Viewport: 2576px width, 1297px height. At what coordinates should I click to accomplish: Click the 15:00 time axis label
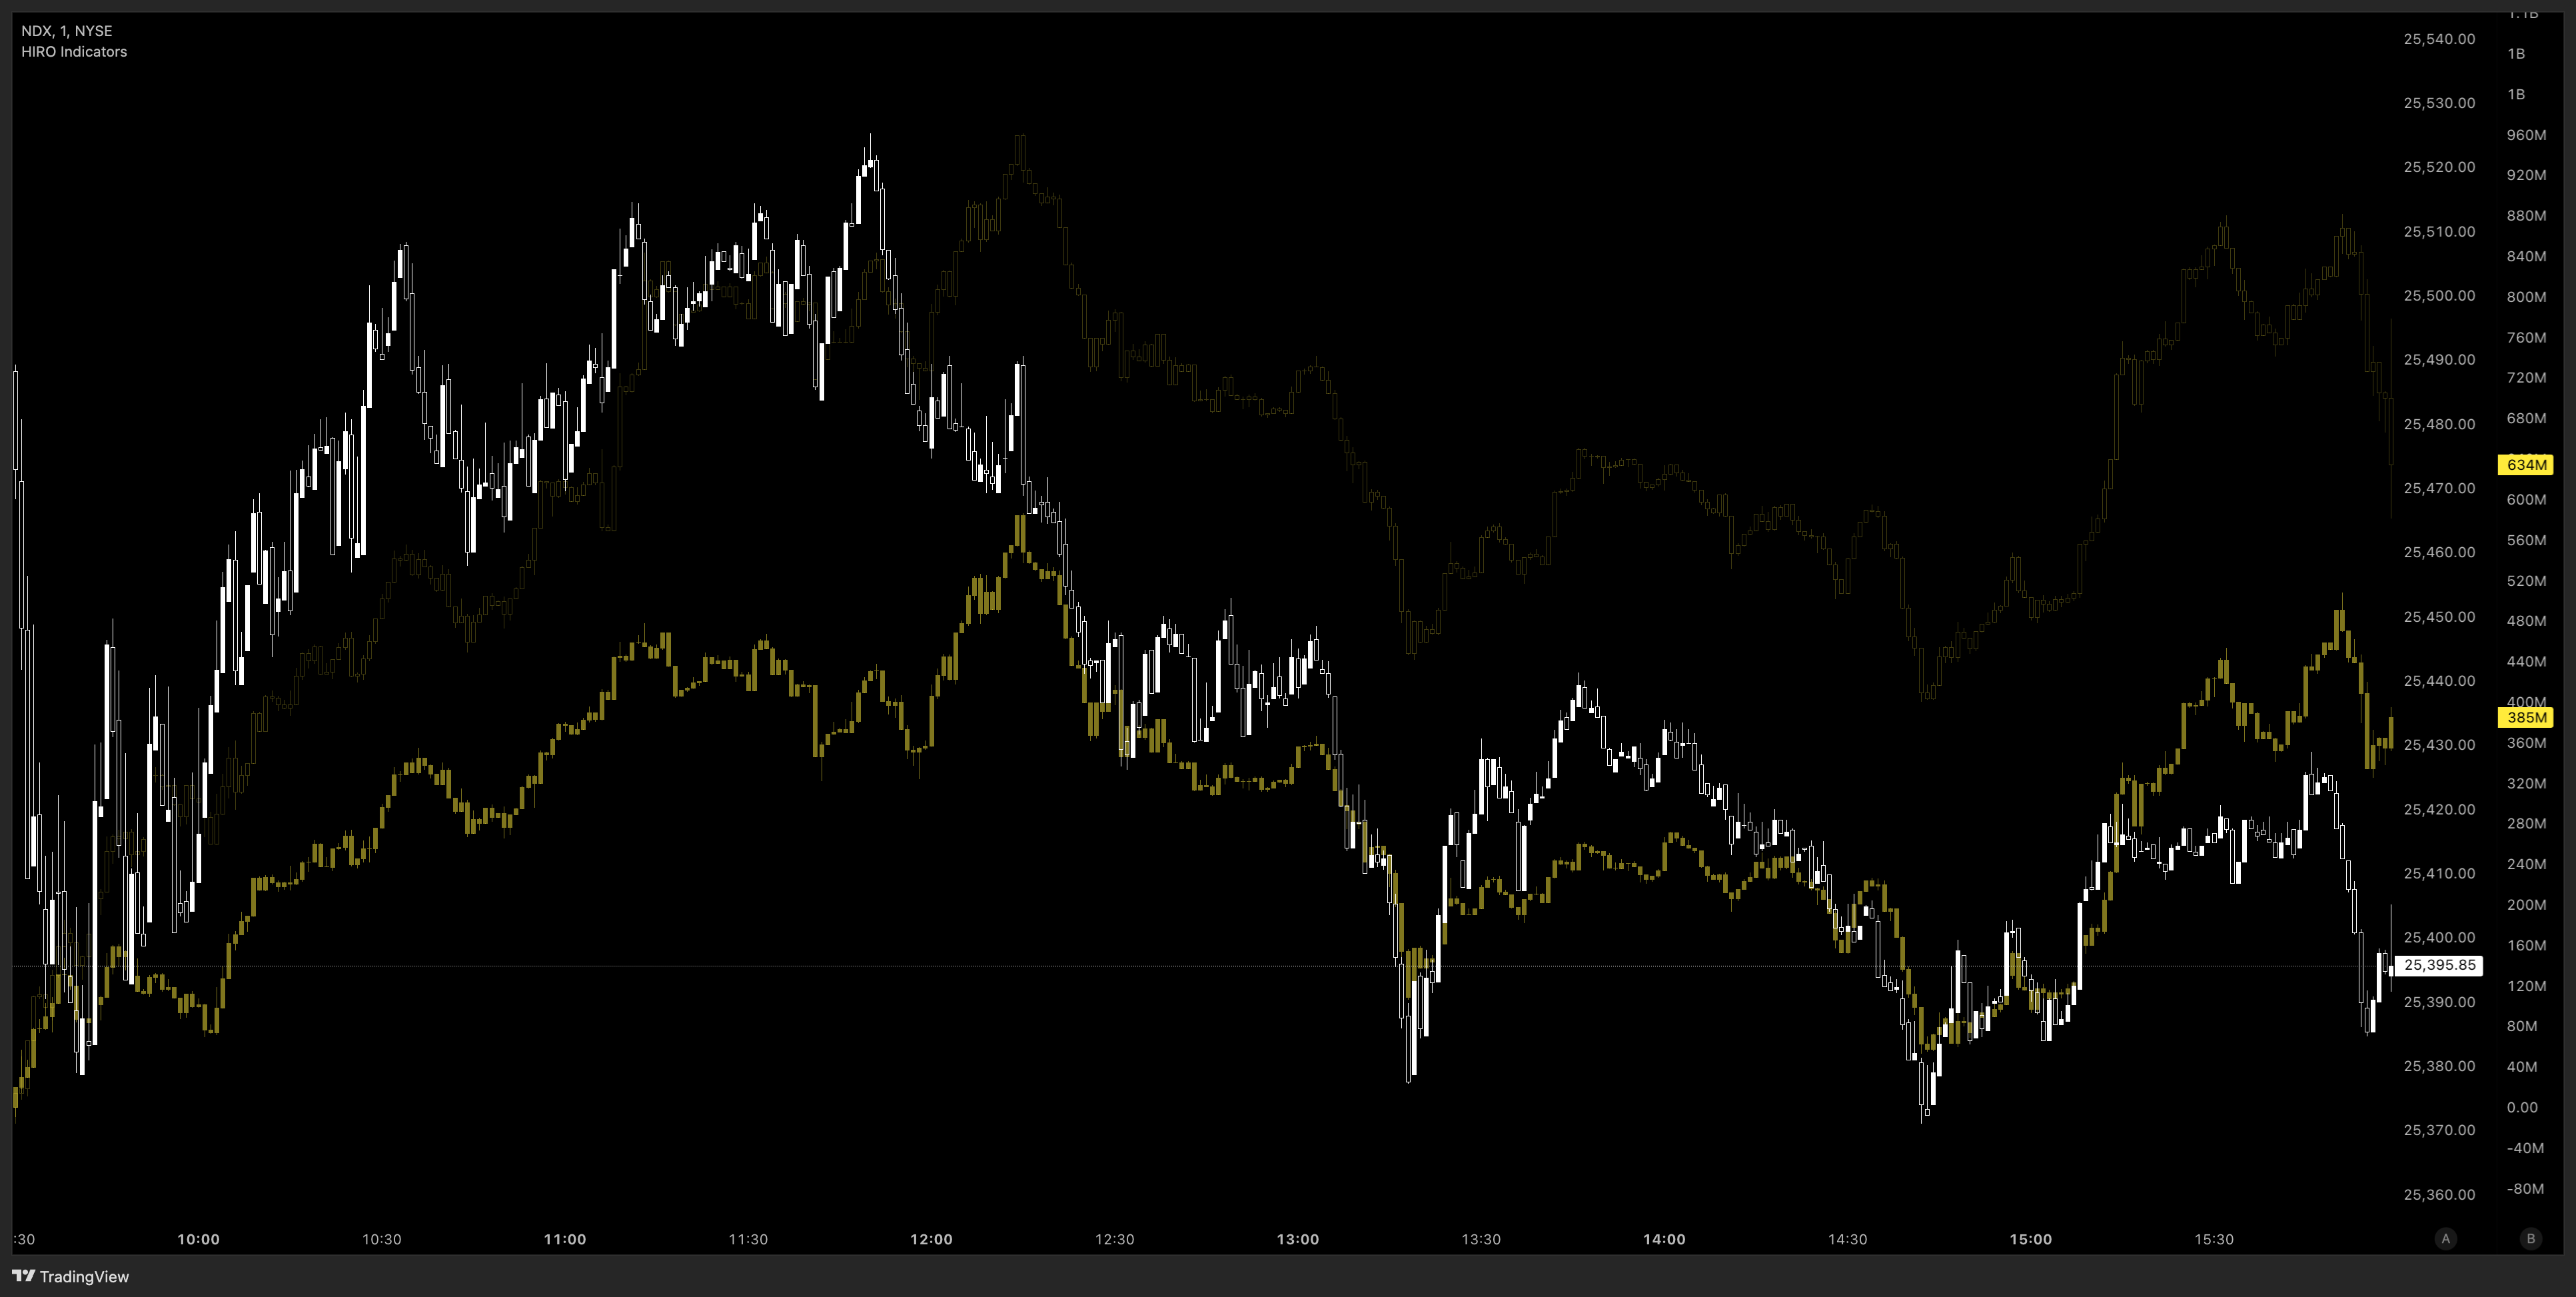2031,1239
